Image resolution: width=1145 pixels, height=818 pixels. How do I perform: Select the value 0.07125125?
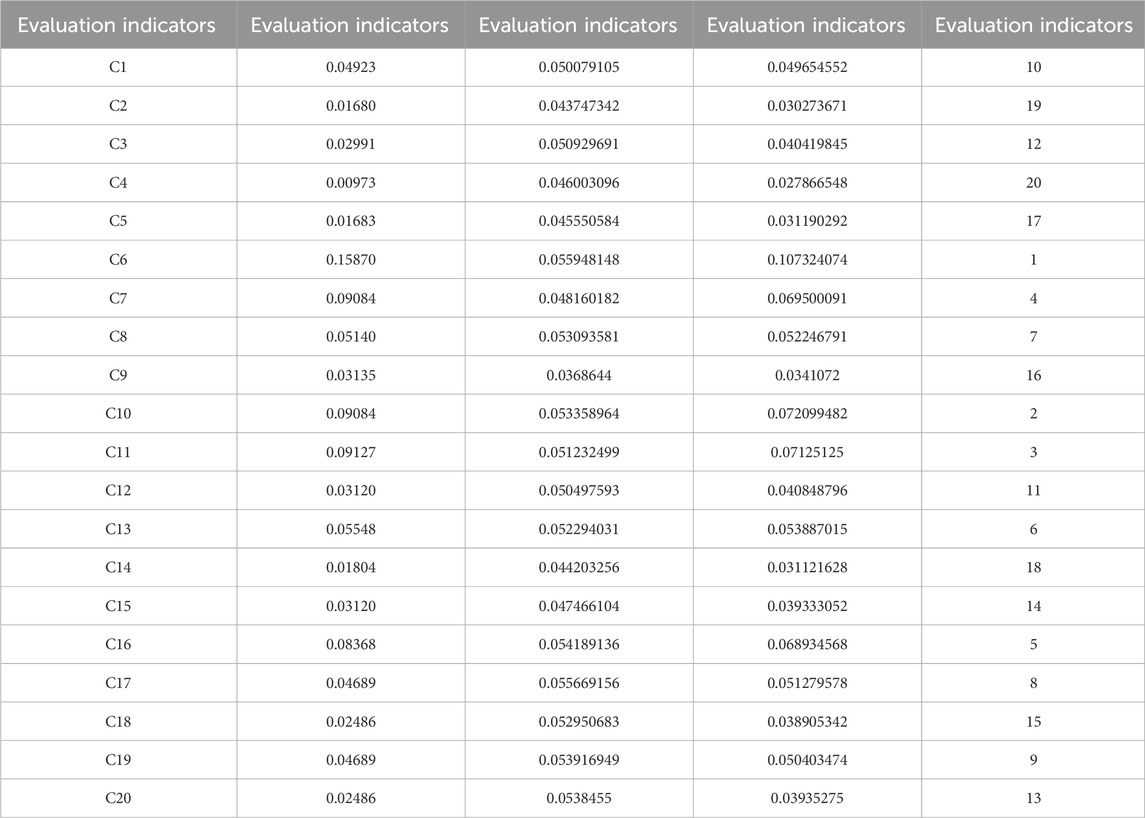pyautogui.click(x=806, y=452)
